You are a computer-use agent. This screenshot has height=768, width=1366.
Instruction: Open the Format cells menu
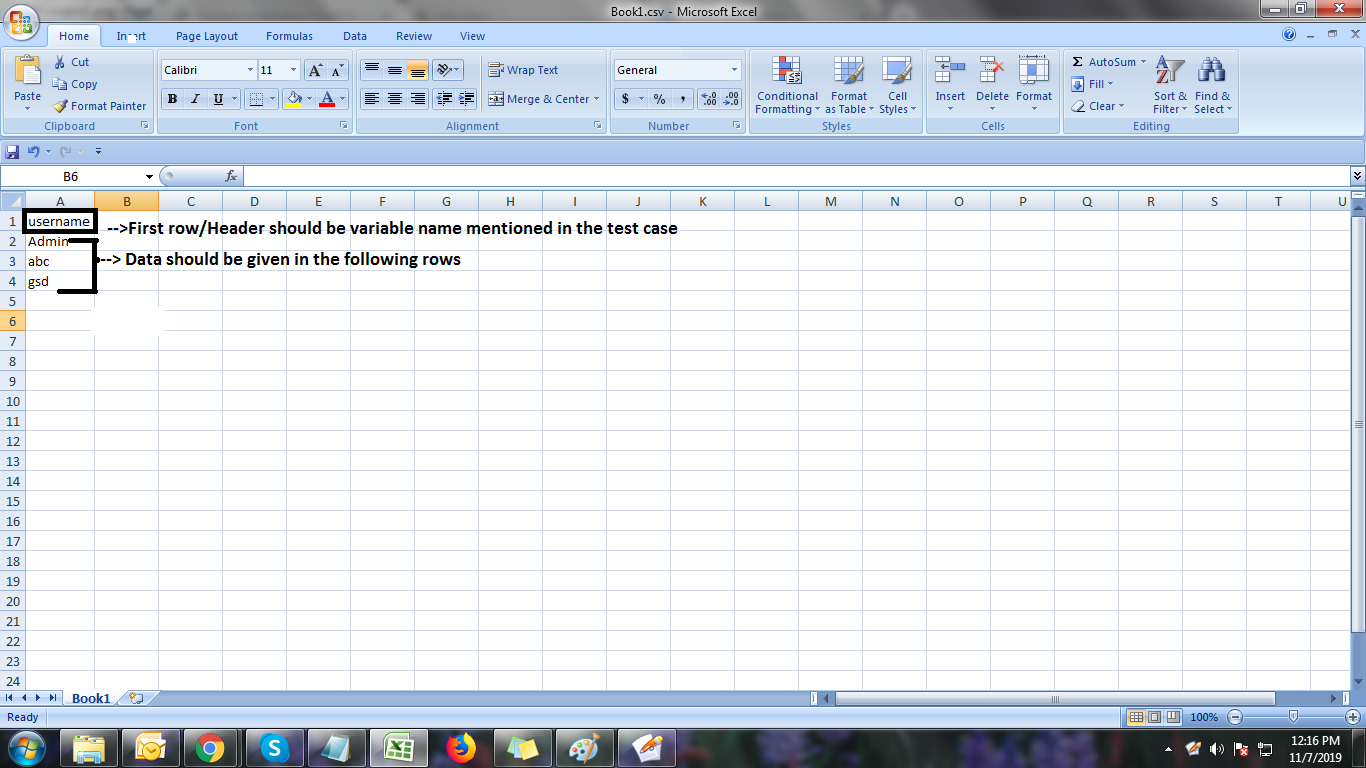1034,86
